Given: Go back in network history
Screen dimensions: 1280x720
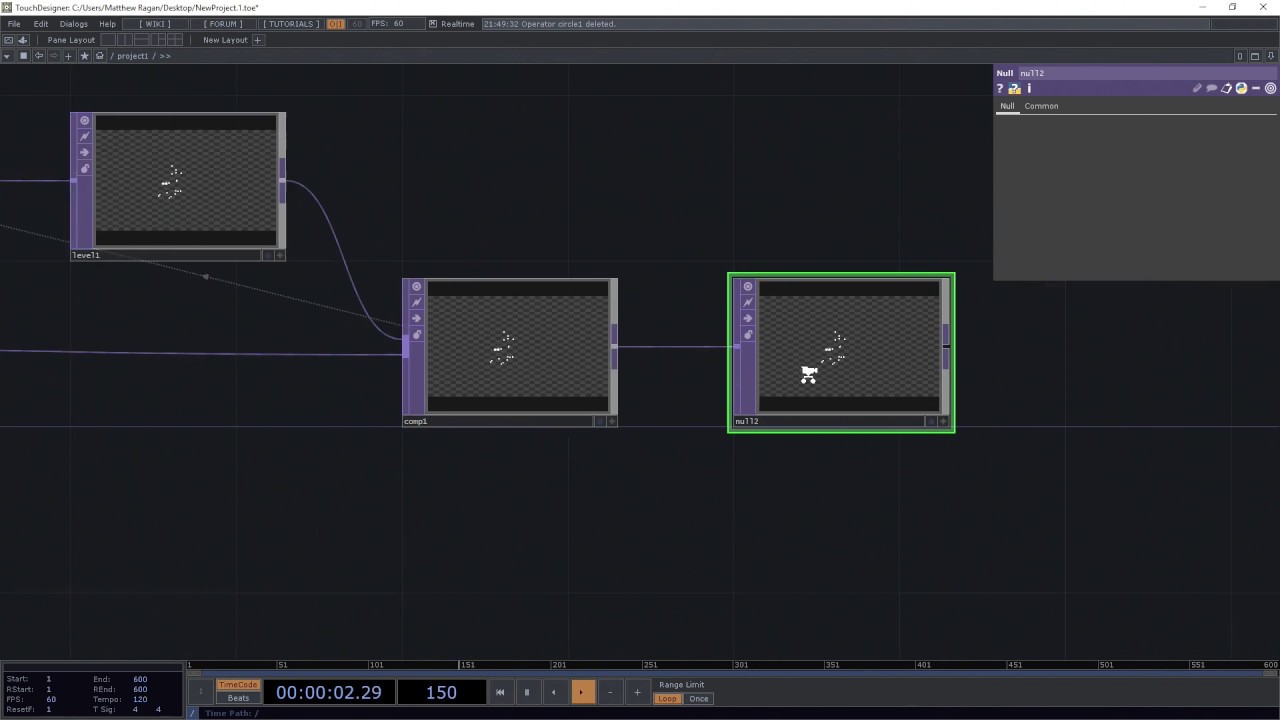Looking at the screenshot, I should 38,56.
